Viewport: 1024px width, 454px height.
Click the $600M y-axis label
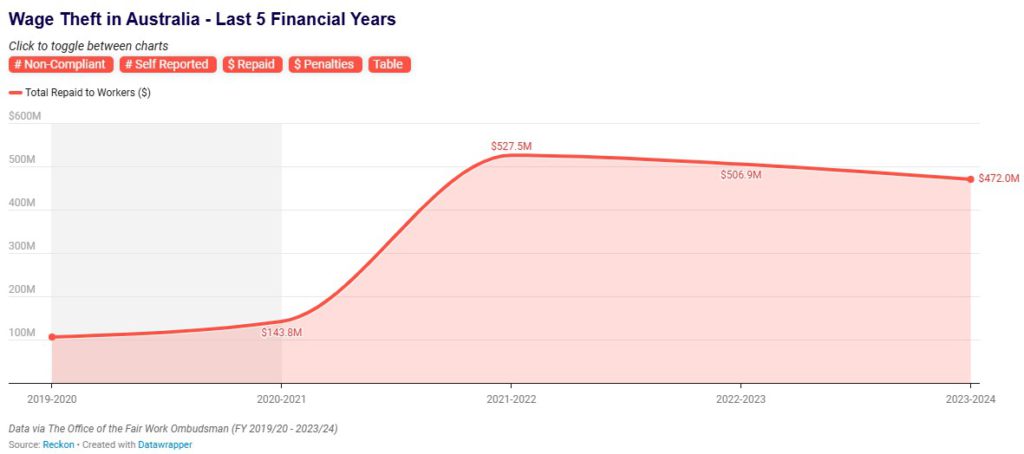pos(24,116)
